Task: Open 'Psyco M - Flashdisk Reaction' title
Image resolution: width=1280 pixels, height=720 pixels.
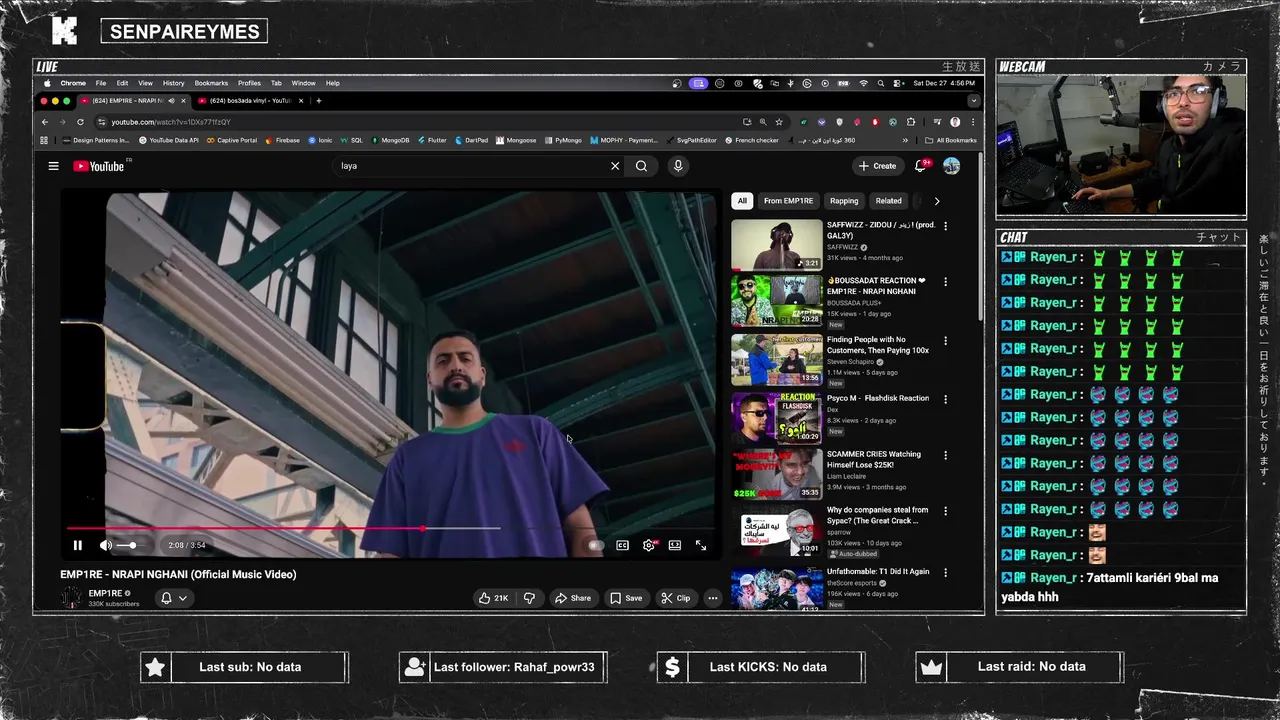Action: click(x=877, y=398)
